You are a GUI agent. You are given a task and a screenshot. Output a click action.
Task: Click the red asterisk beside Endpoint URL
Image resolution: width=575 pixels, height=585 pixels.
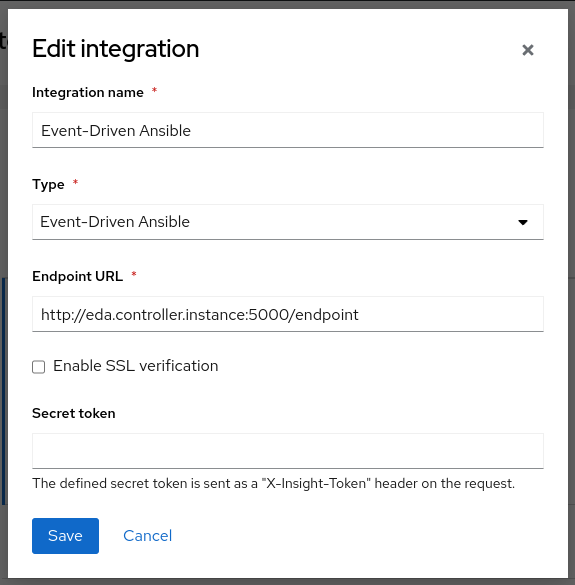134,274
